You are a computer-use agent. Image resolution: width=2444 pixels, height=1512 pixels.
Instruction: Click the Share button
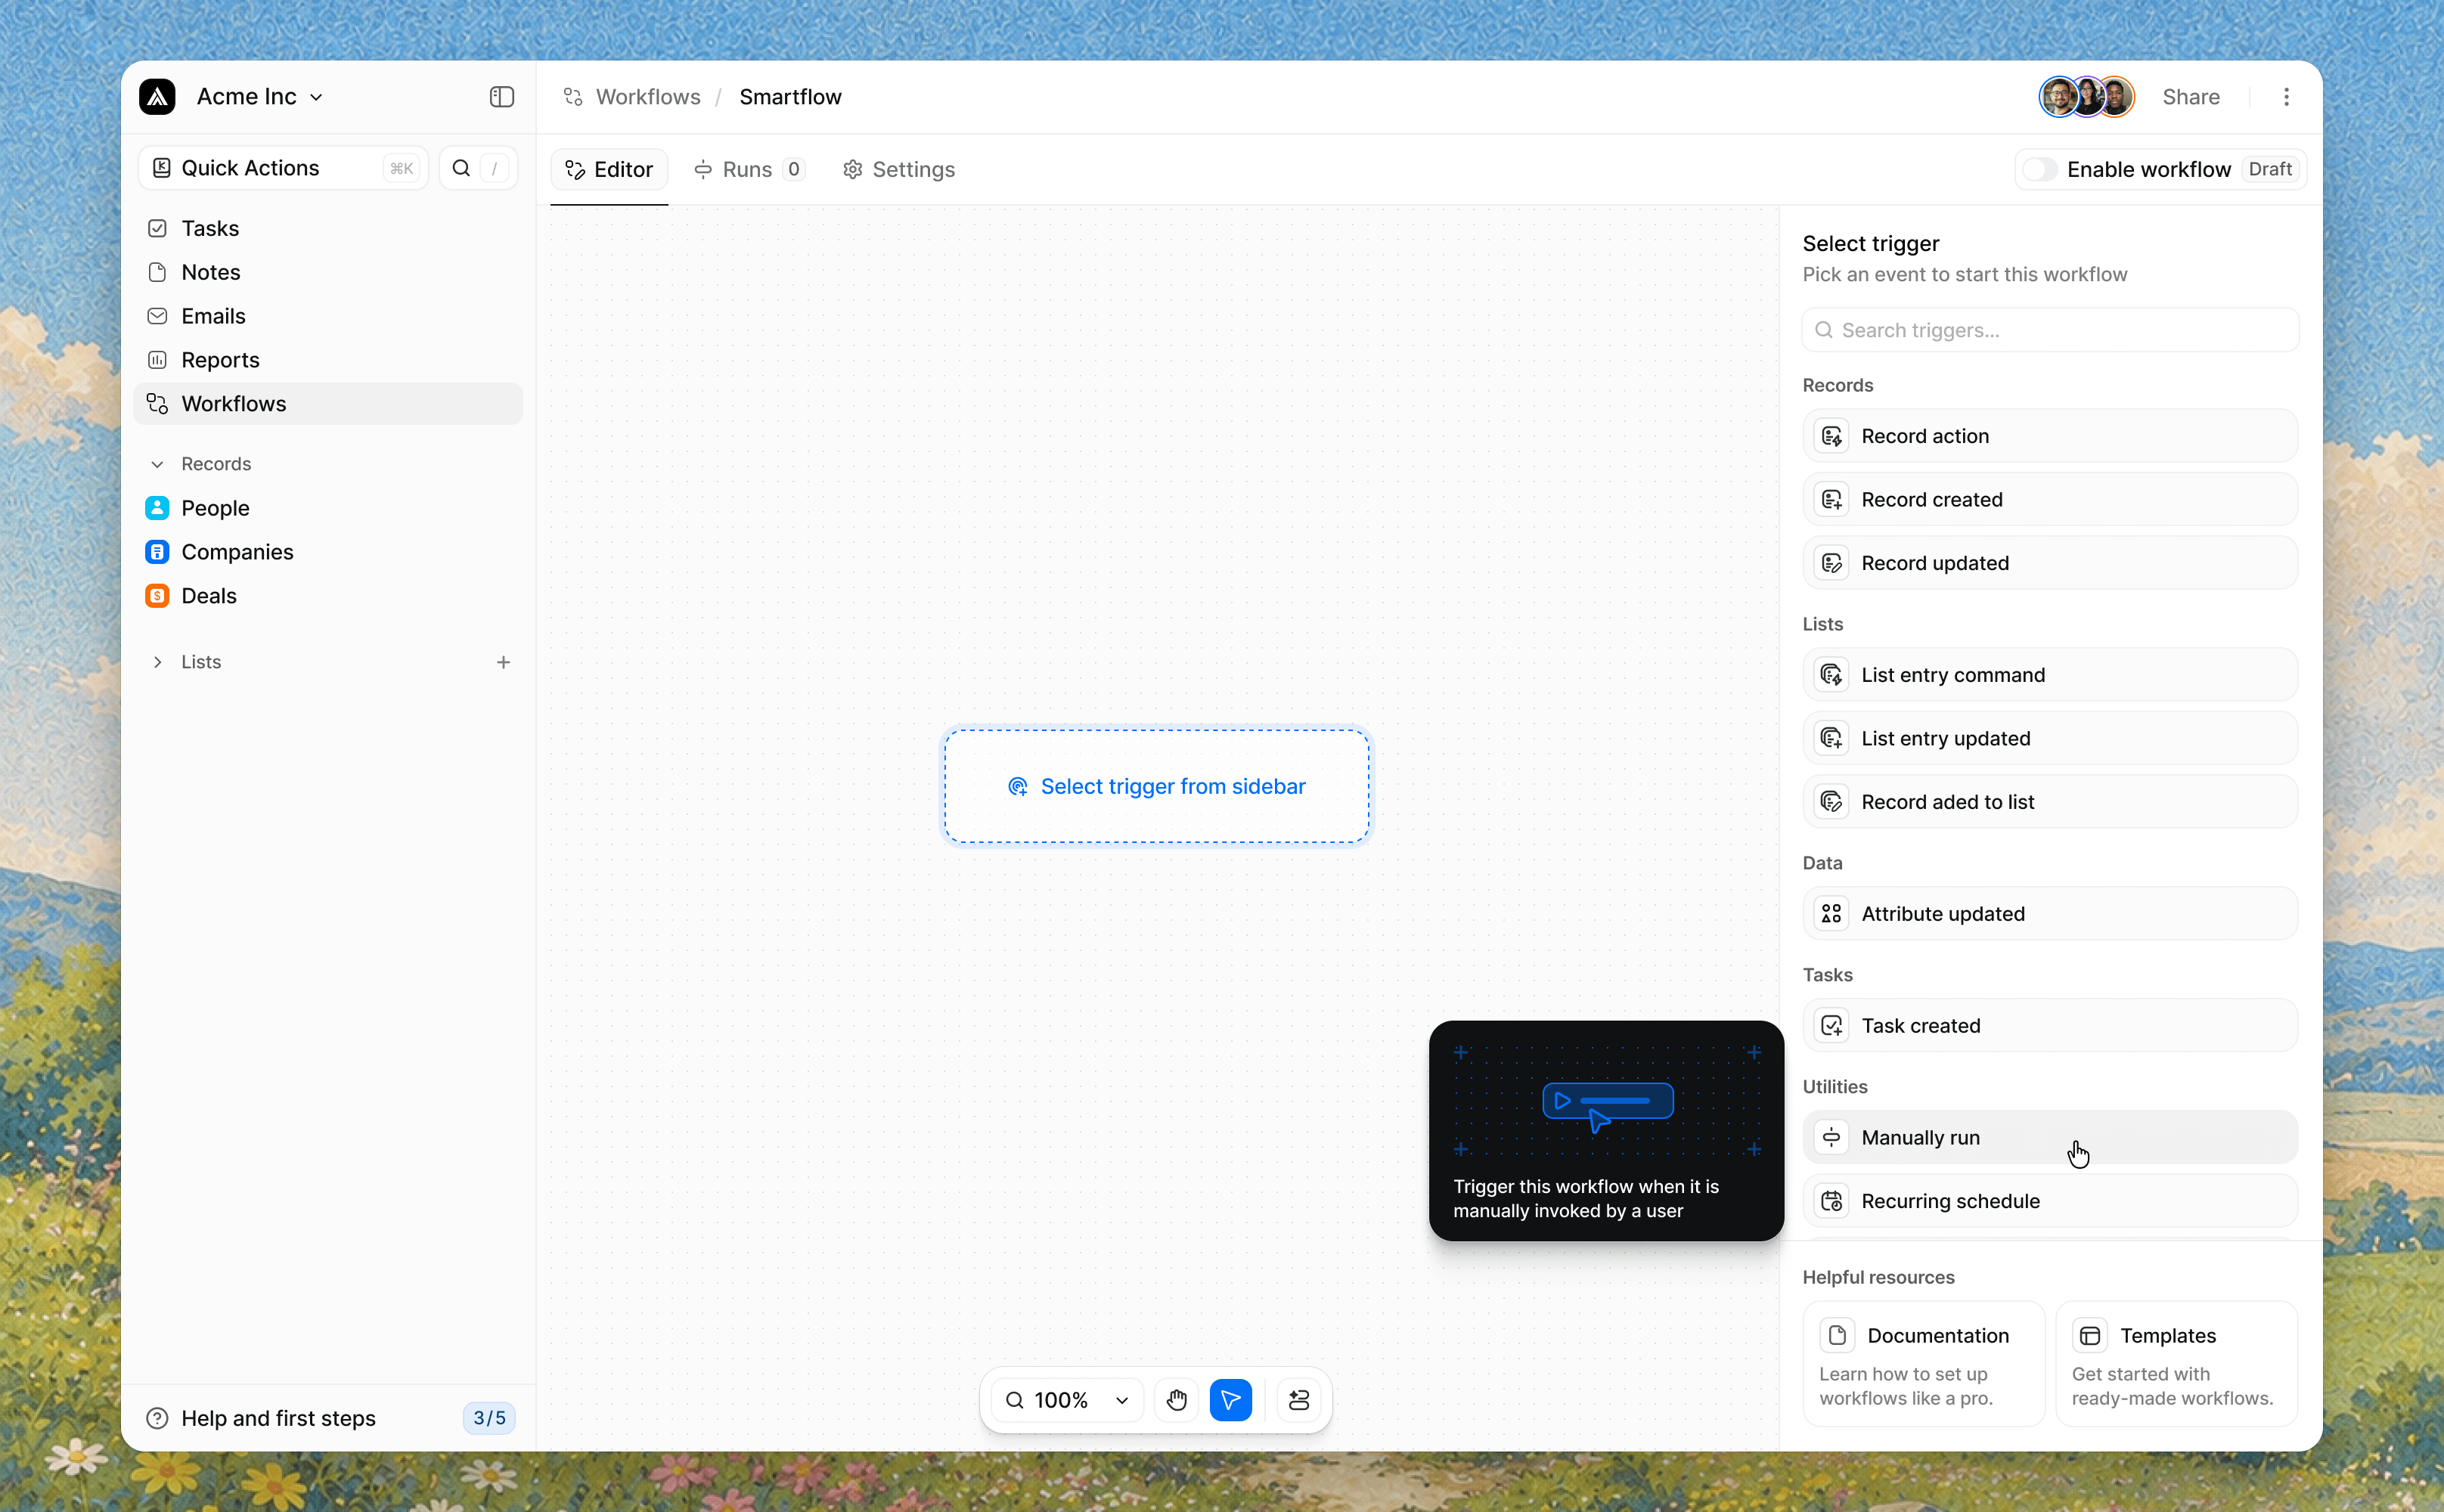point(2191,97)
